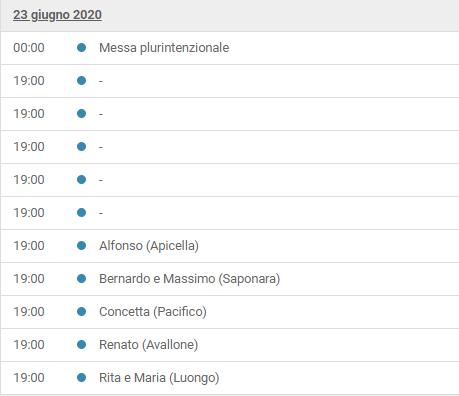The width and height of the screenshot is (459, 396).
Task: Click the blue dot beside Renato (Avallone)
Action: [x=81, y=345]
